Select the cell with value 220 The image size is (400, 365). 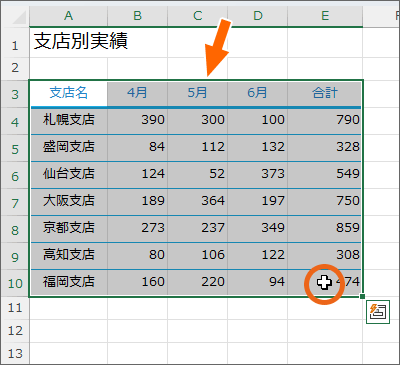point(198,283)
